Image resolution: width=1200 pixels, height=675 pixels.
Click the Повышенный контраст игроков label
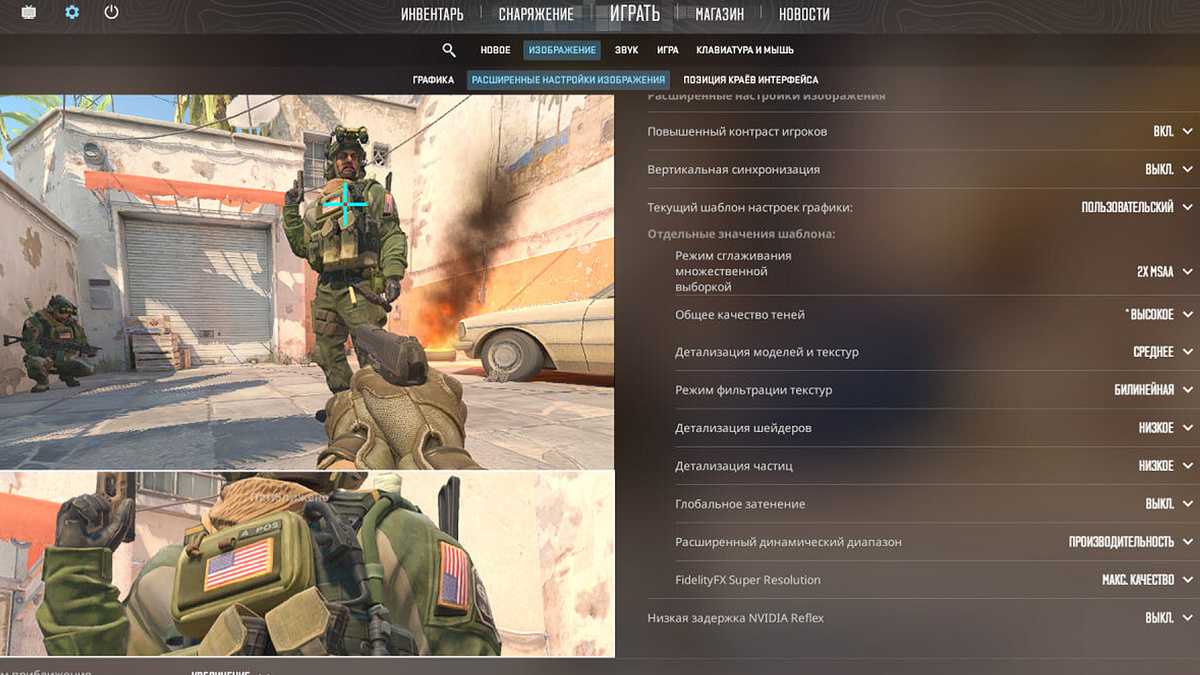737,131
